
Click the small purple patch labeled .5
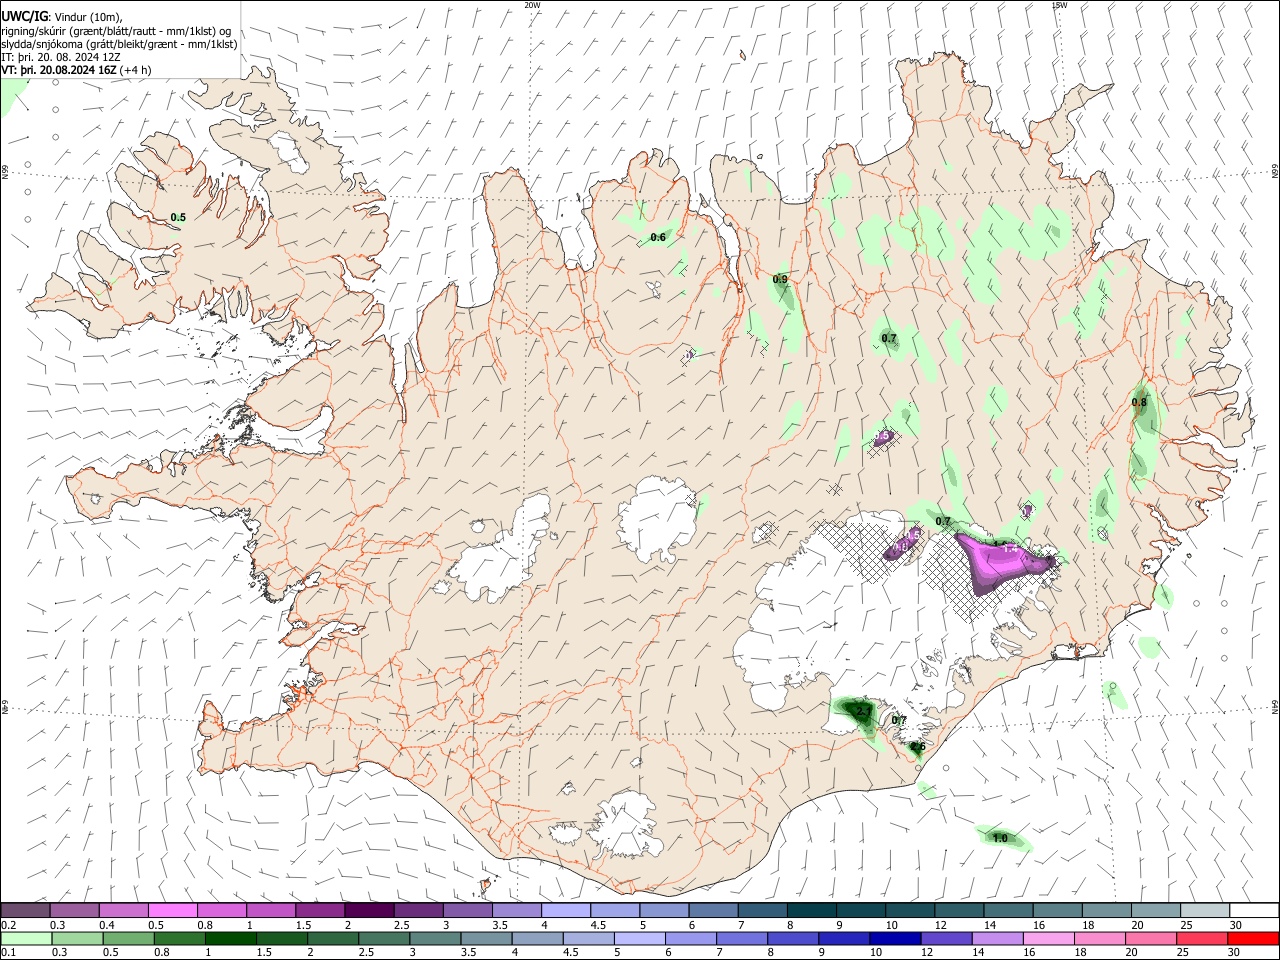coord(884,436)
